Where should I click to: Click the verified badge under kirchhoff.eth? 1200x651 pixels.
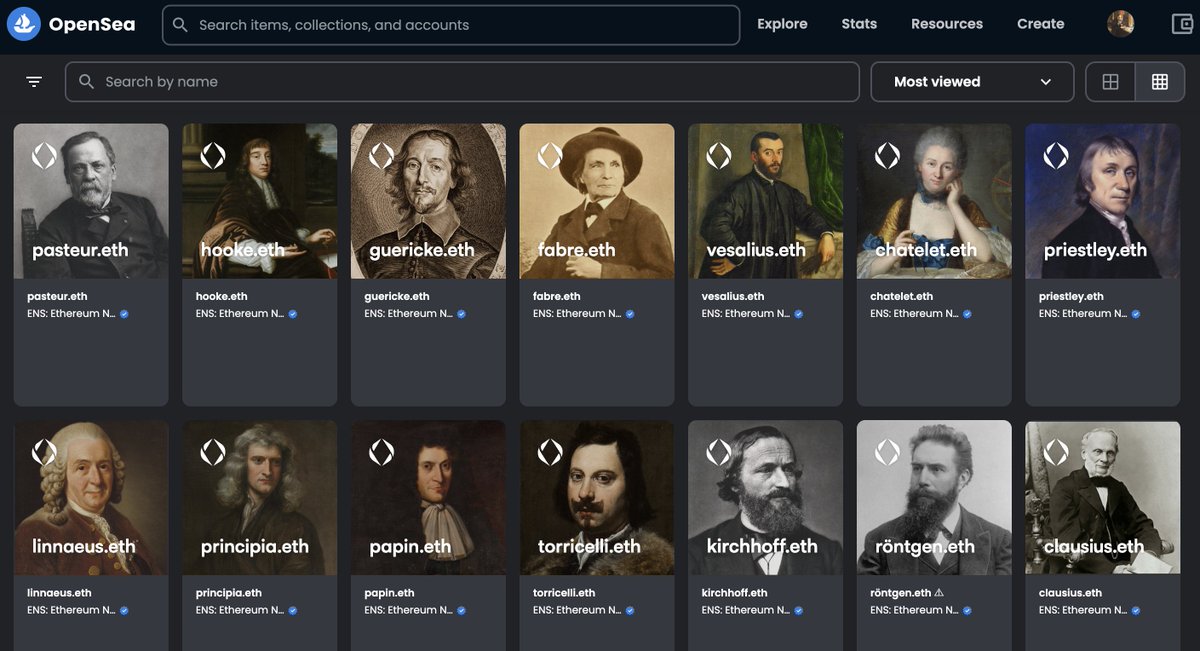(799, 610)
